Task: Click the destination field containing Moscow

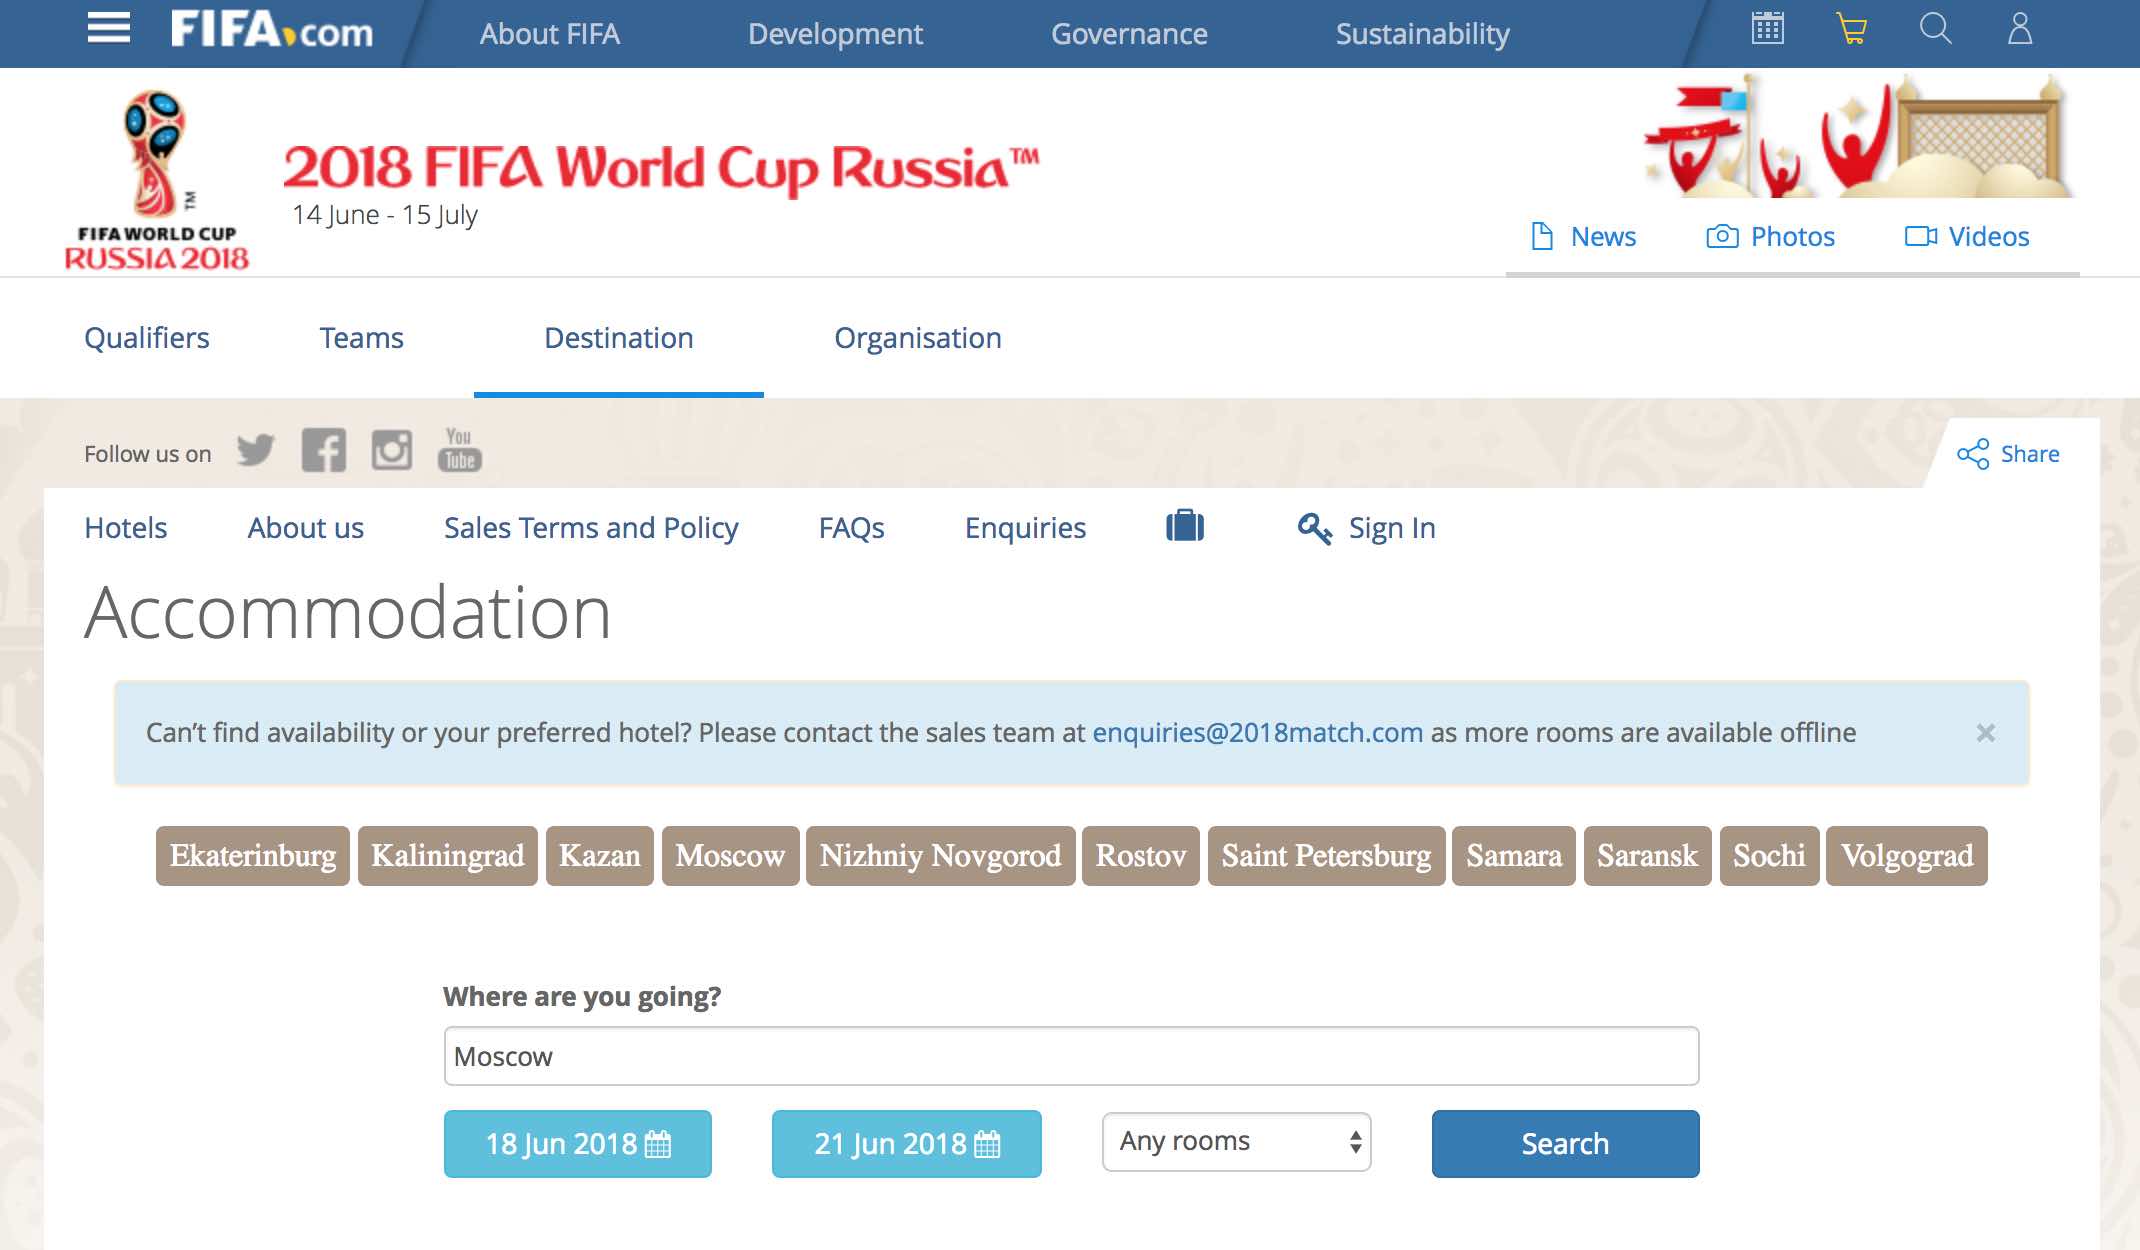Action: [x=1071, y=1056]
